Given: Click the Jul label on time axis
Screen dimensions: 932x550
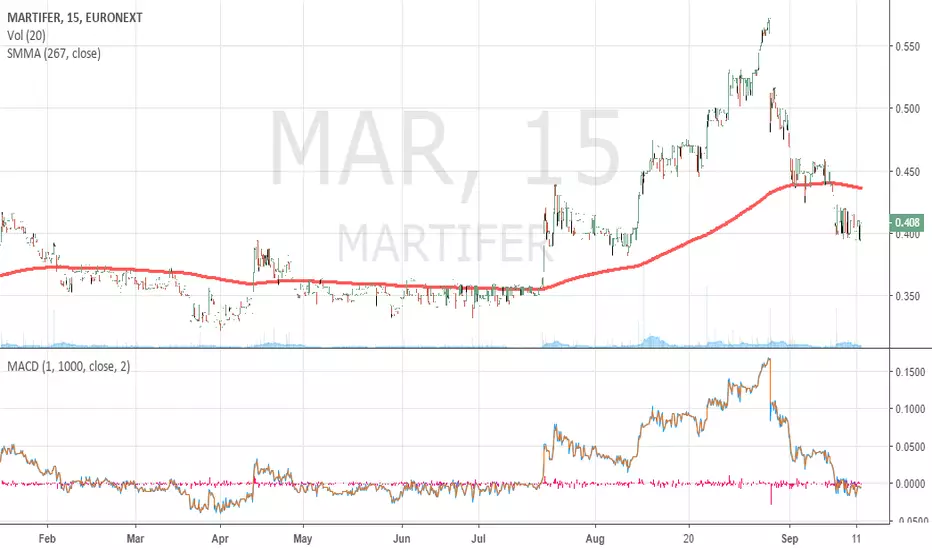Looking at the screenshot, I should coord(478,539).
